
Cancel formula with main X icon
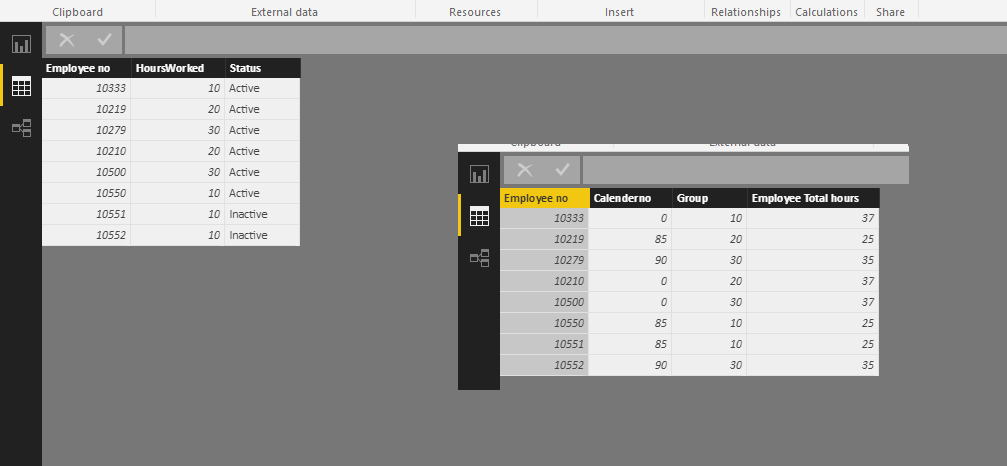pos(67,40)
